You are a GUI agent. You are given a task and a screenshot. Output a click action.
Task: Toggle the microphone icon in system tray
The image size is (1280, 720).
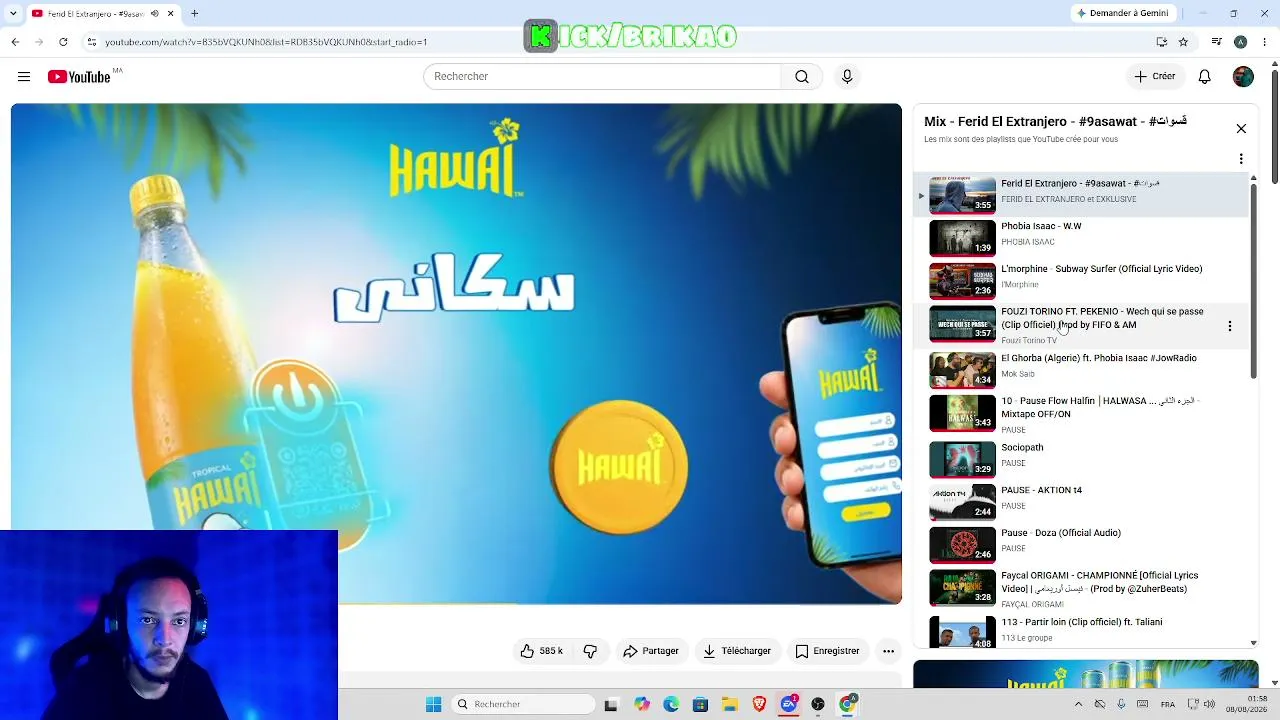point(1121,704)
